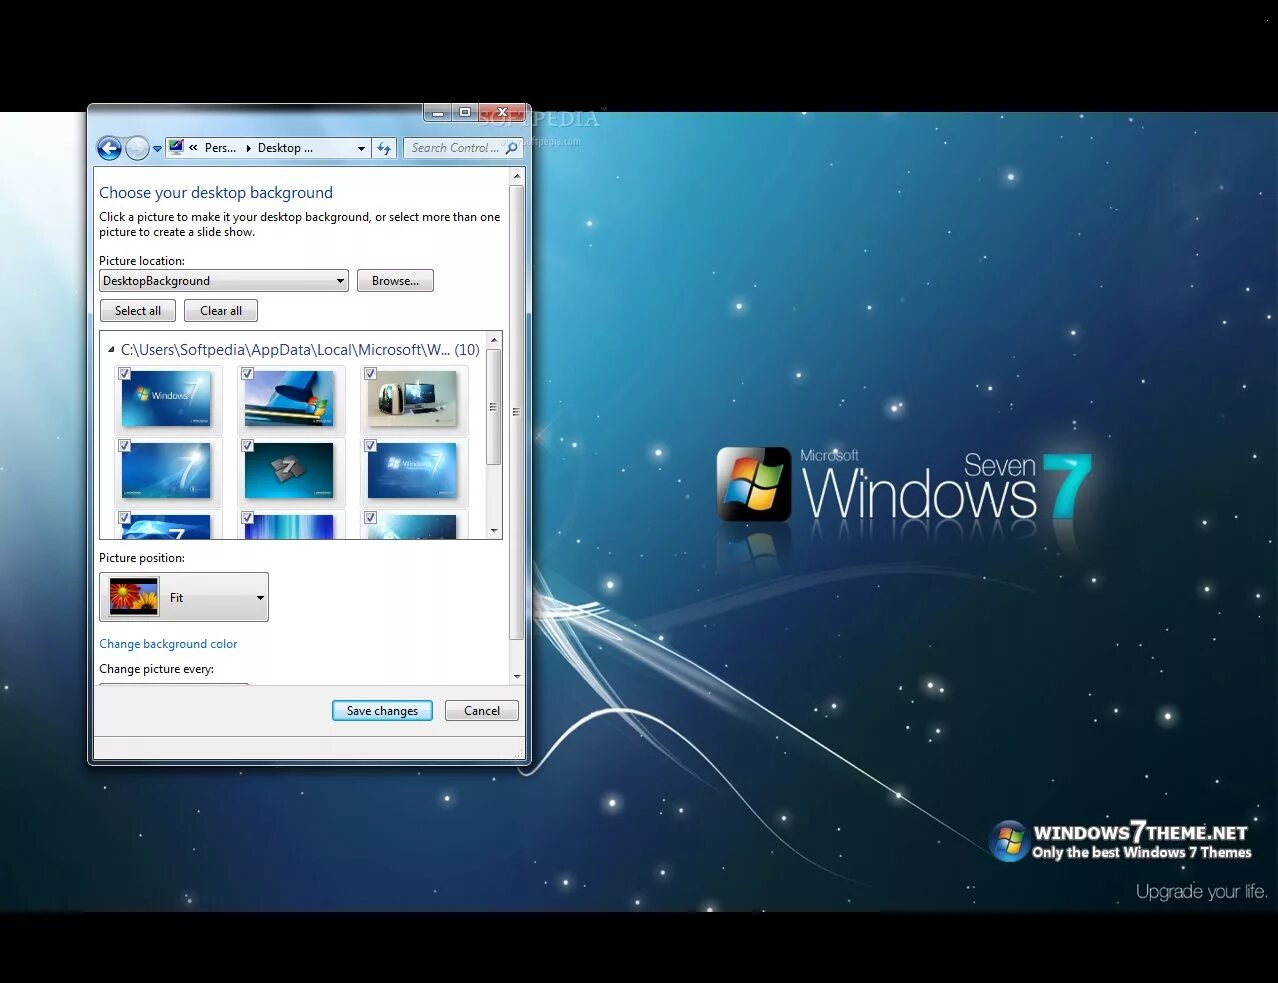The height and width of the screenshot is (983, 1278).
Task: Collapse the C:\Users\Softpedia folder group
Action: (111, 350)
